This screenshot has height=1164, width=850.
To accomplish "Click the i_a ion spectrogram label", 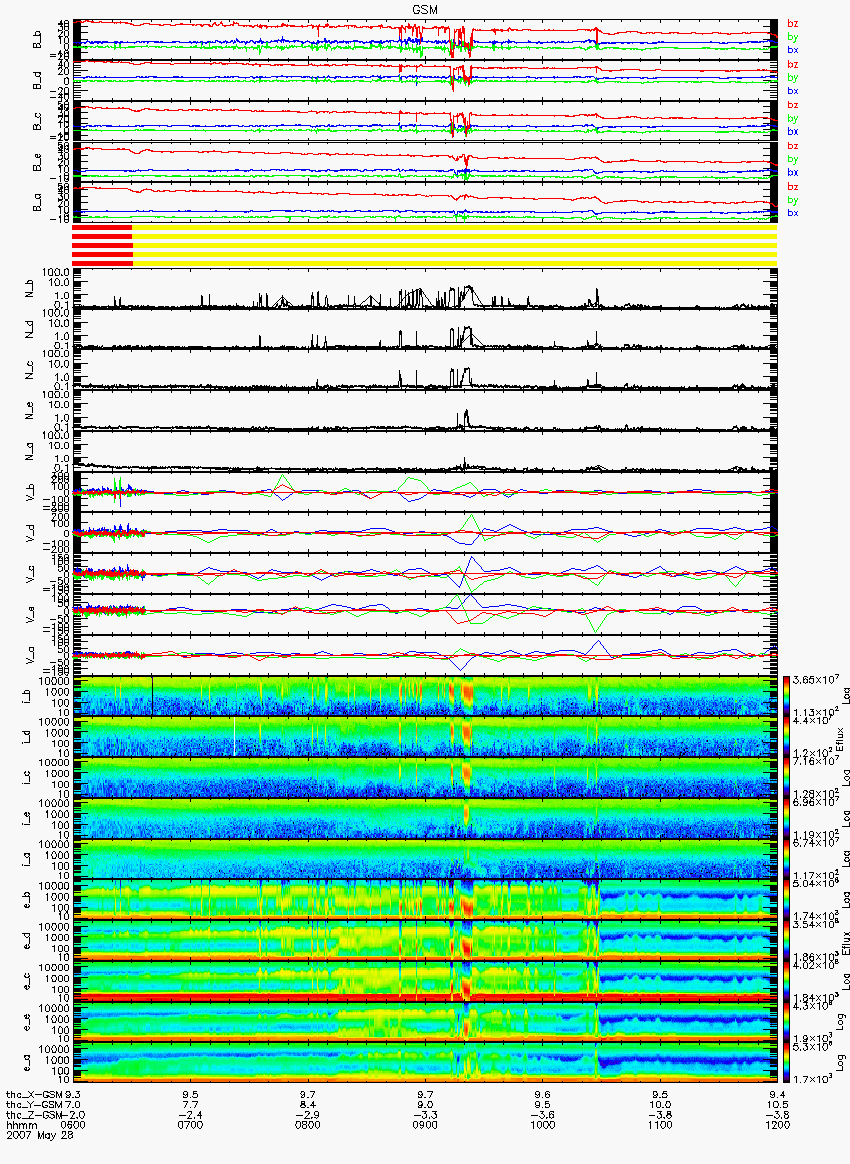I will (27, 859).
